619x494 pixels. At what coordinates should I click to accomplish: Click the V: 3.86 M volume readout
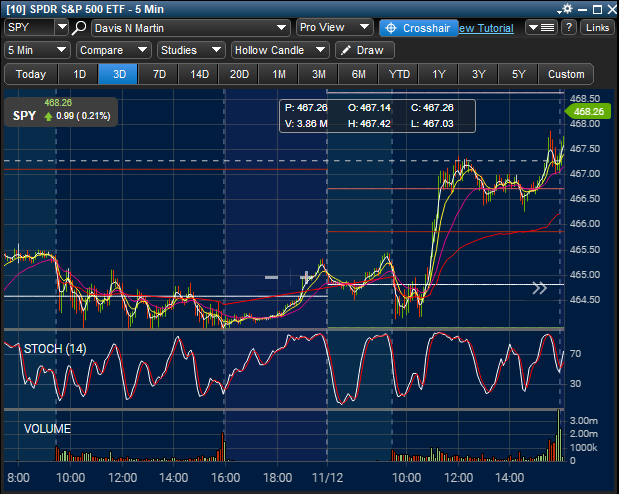coord(306,124)
